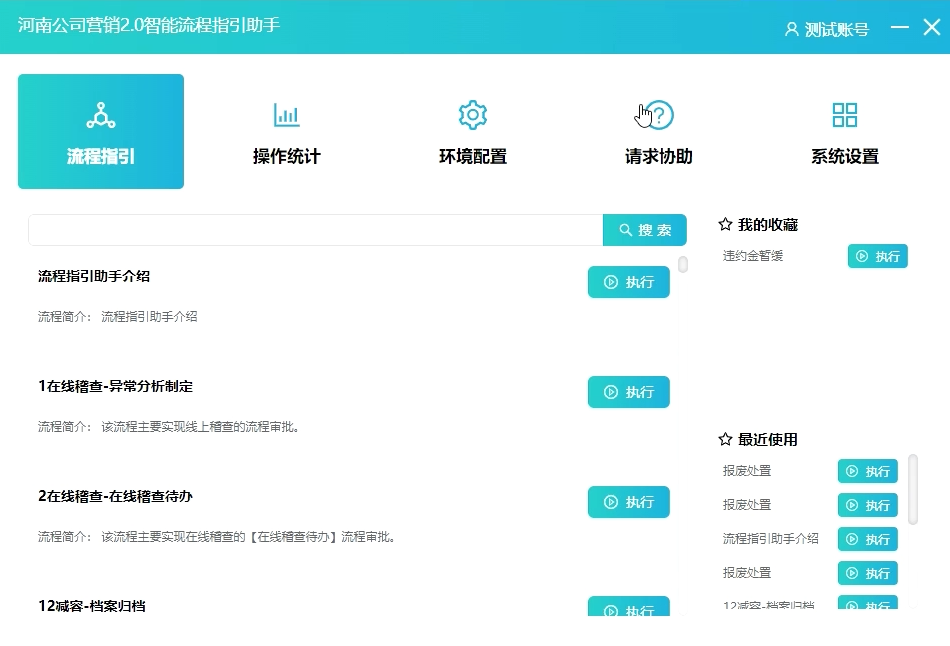Image resolution: width=950 pixels, height=646 pixels.
Task: Click the 环境配置 gear icon
Action: 472,115
